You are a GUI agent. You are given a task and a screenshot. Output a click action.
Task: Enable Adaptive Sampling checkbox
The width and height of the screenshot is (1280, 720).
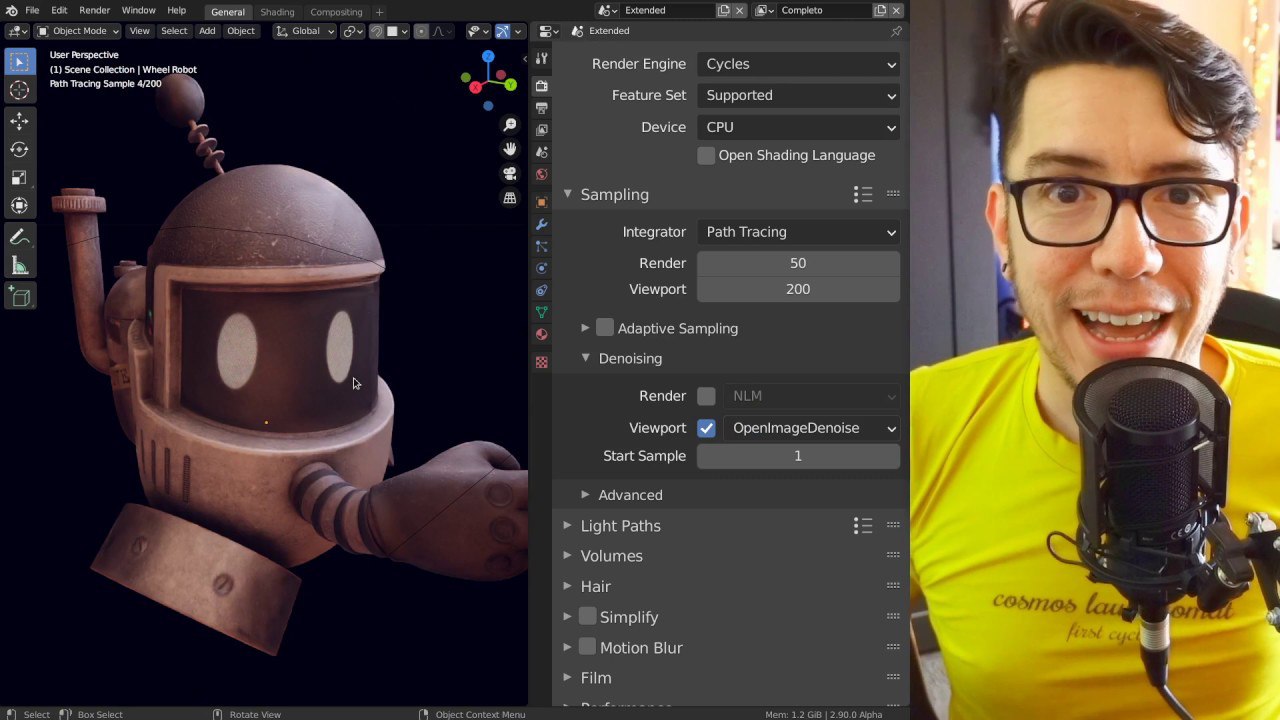click(x=605, y=328)
